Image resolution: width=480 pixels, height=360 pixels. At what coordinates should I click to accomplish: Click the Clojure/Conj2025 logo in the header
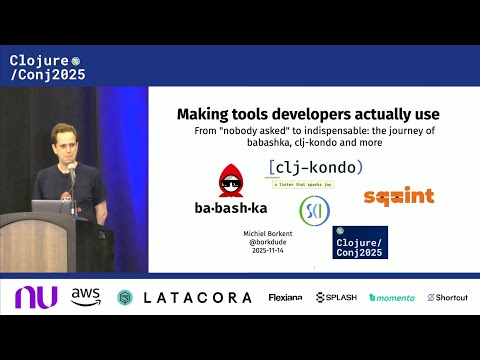click(x=47, y=68)
